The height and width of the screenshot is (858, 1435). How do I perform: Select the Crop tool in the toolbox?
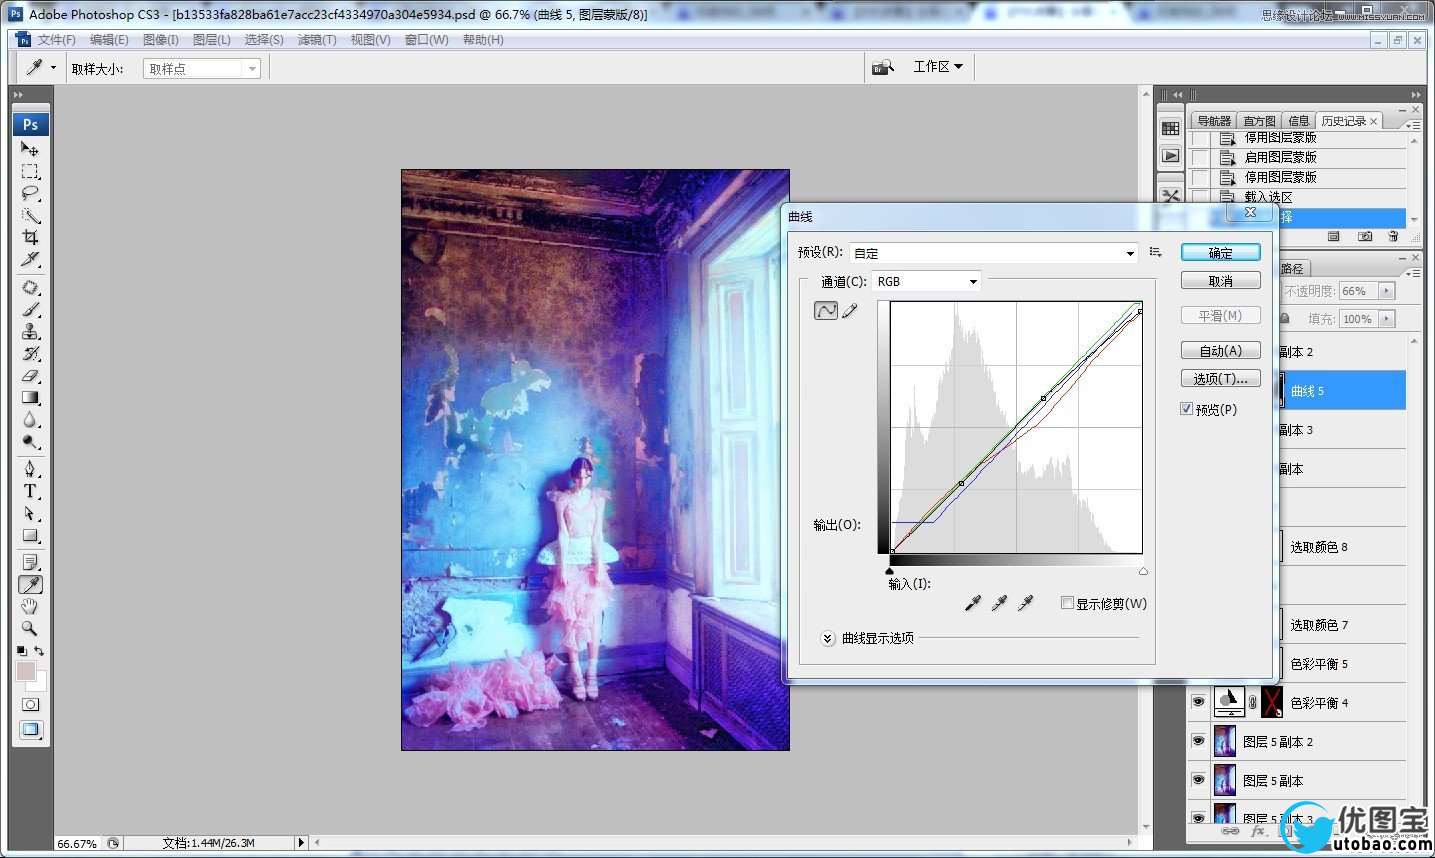[30, 237]
